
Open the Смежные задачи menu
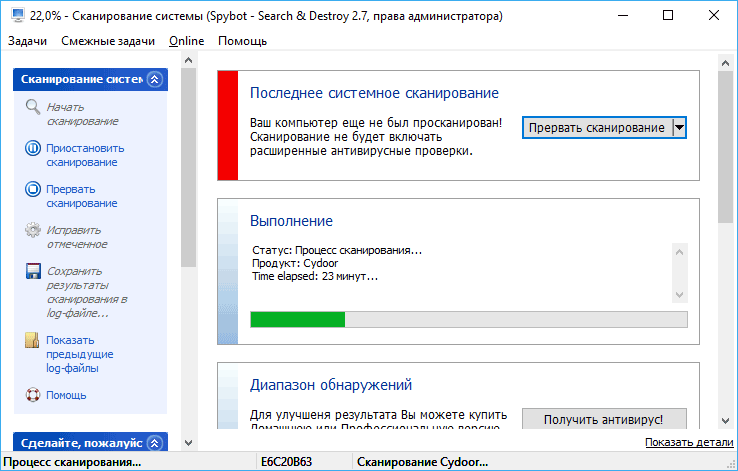(x=108, y=41)
